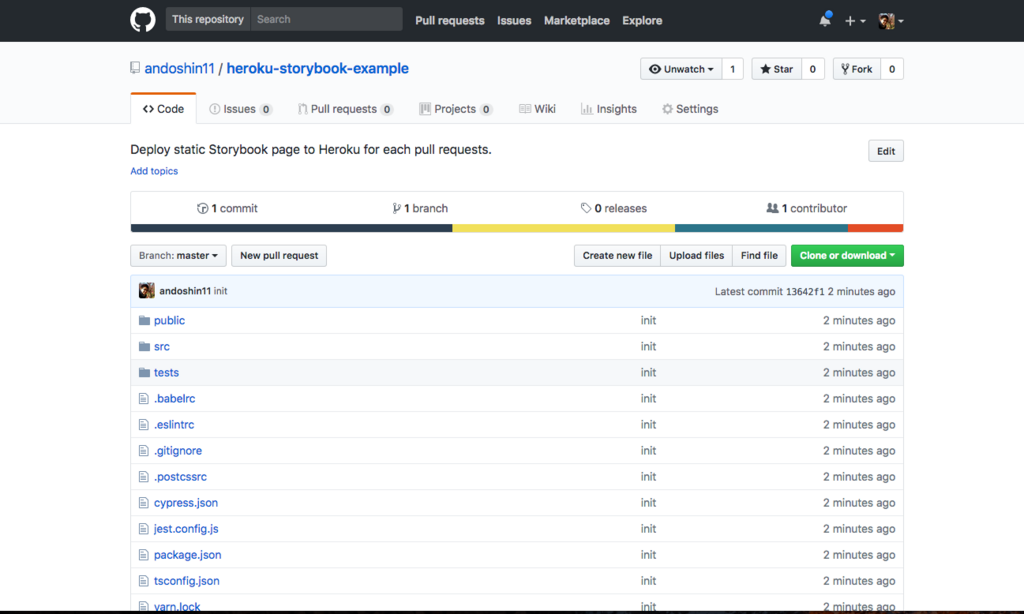Open the watchers count 1

click(733, 69)
